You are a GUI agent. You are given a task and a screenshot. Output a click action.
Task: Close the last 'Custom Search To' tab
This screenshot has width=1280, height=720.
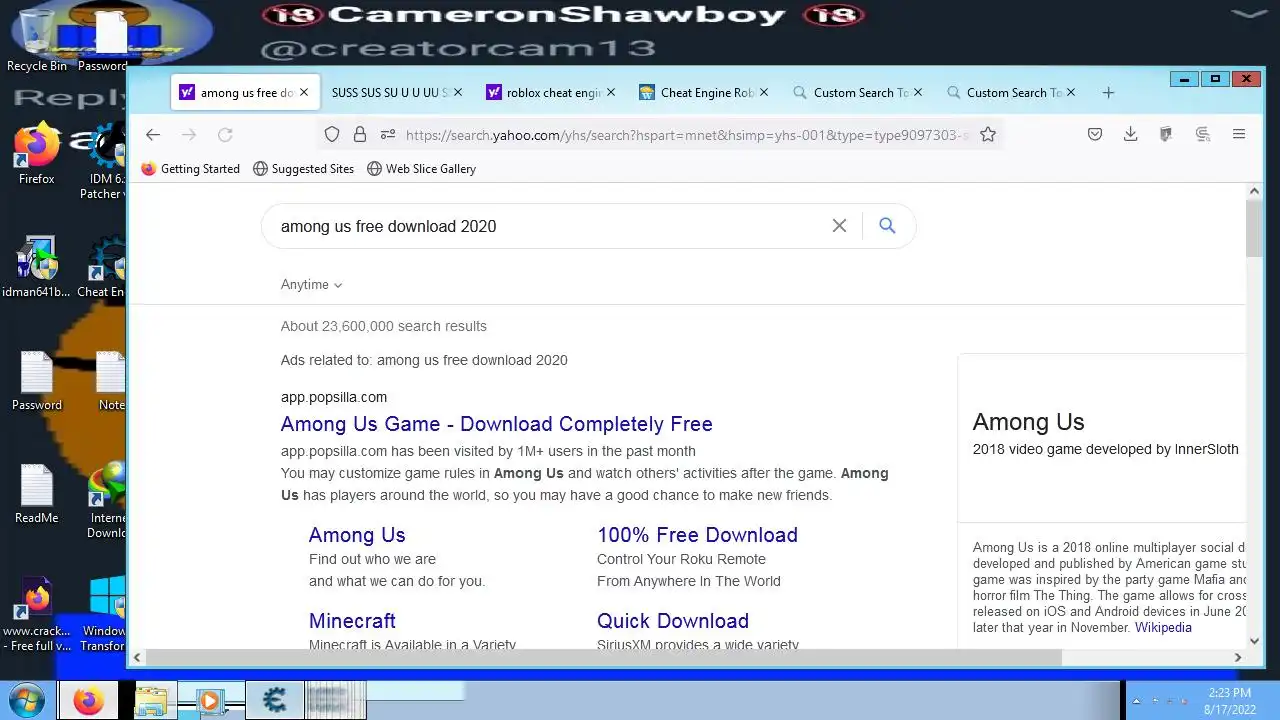[x=1070, y=93]
